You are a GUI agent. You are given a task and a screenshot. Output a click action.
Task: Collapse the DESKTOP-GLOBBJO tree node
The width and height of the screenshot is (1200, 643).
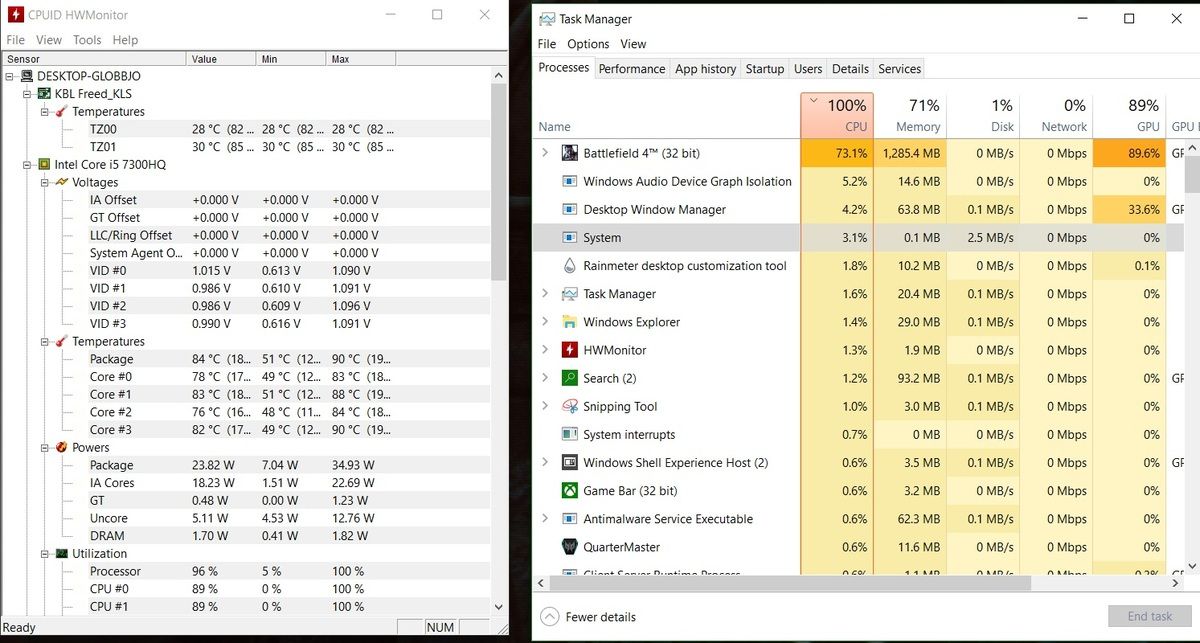pyautogui.click(x=10, y=76)
